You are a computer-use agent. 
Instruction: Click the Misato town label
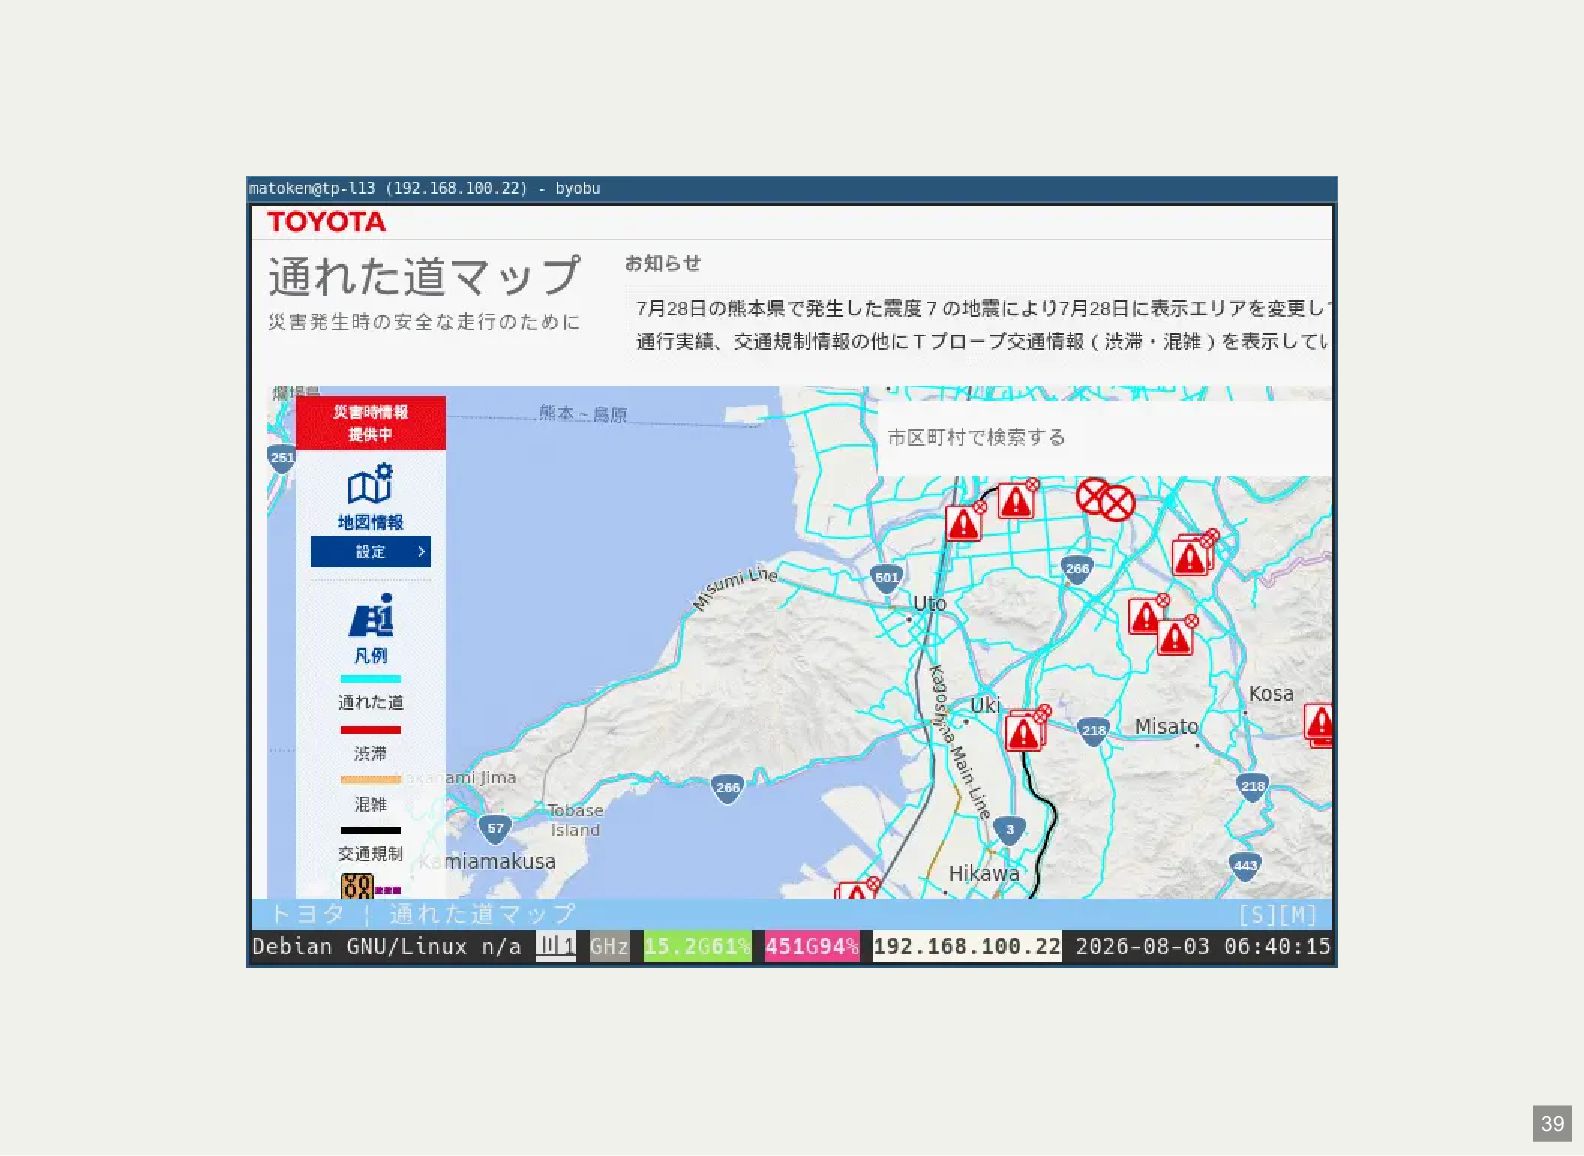(x=1166, y=727)
